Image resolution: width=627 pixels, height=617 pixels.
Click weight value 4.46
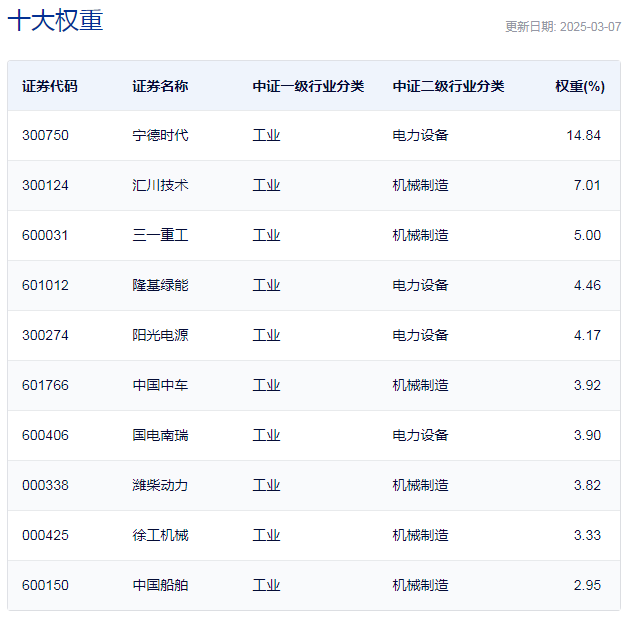(587, 285)
